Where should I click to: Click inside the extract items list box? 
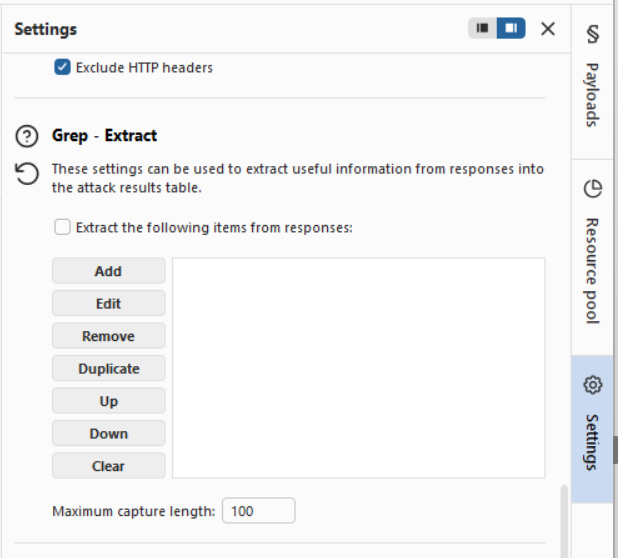(x=359, y=368)
